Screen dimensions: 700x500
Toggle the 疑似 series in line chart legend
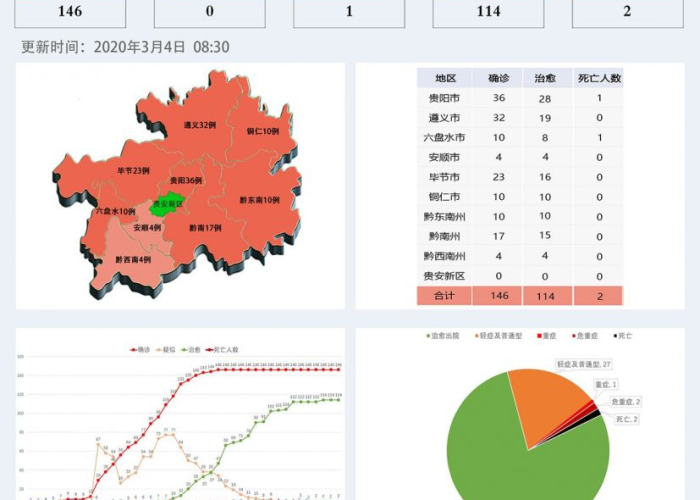pos(165,350)
